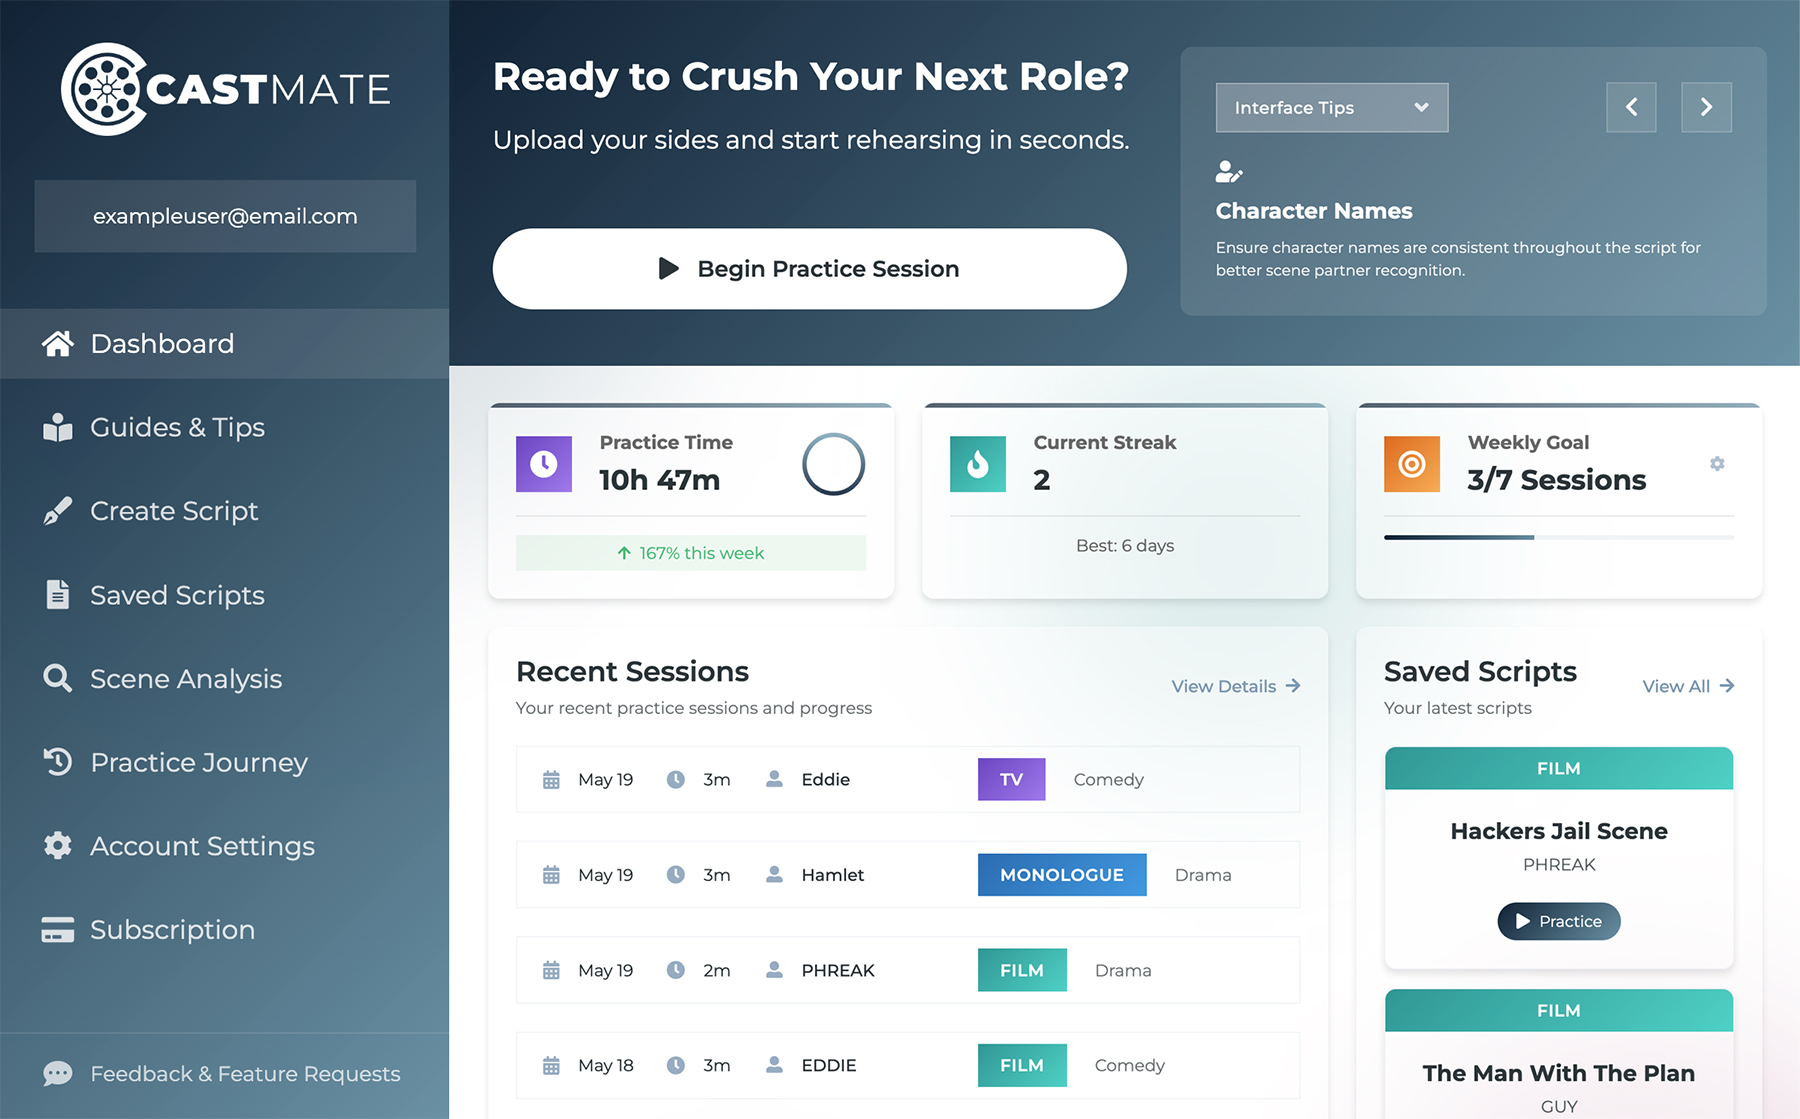Click the 3/7 Sessions value
1800x1119 pixels.
(1556, 480)
